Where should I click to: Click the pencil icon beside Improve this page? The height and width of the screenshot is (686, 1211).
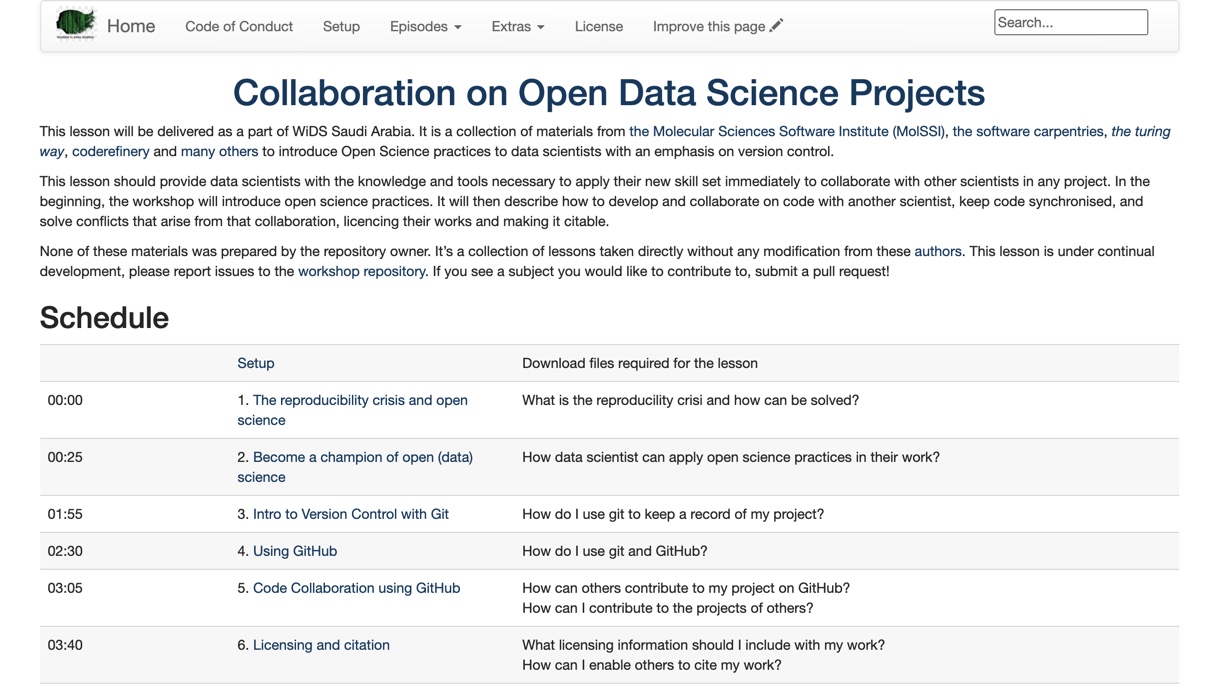tap(777, 25)
